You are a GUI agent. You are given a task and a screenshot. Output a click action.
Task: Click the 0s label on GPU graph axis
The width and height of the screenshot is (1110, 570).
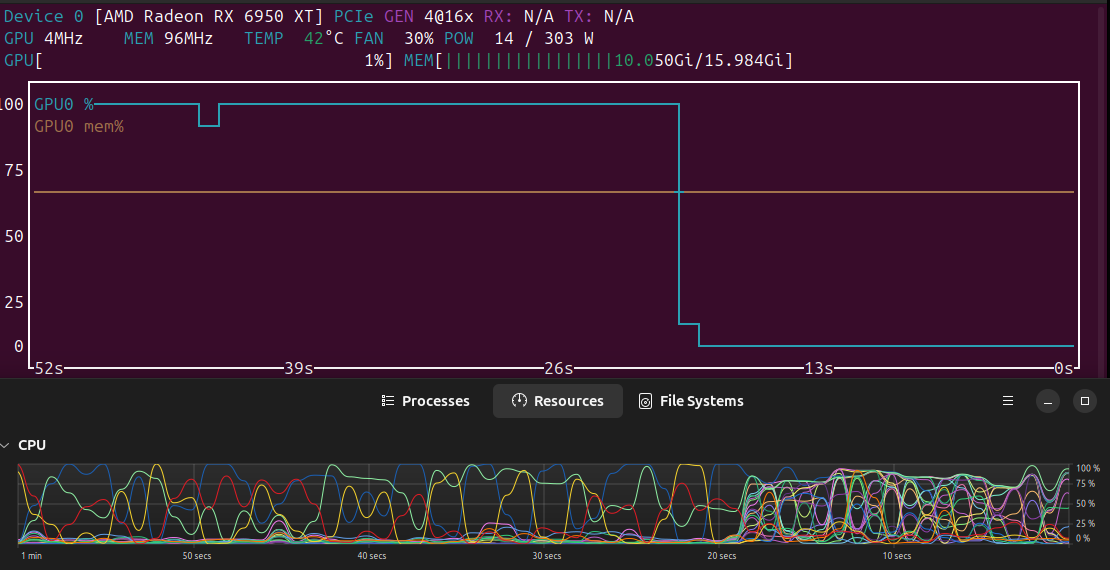[1063, 368]
